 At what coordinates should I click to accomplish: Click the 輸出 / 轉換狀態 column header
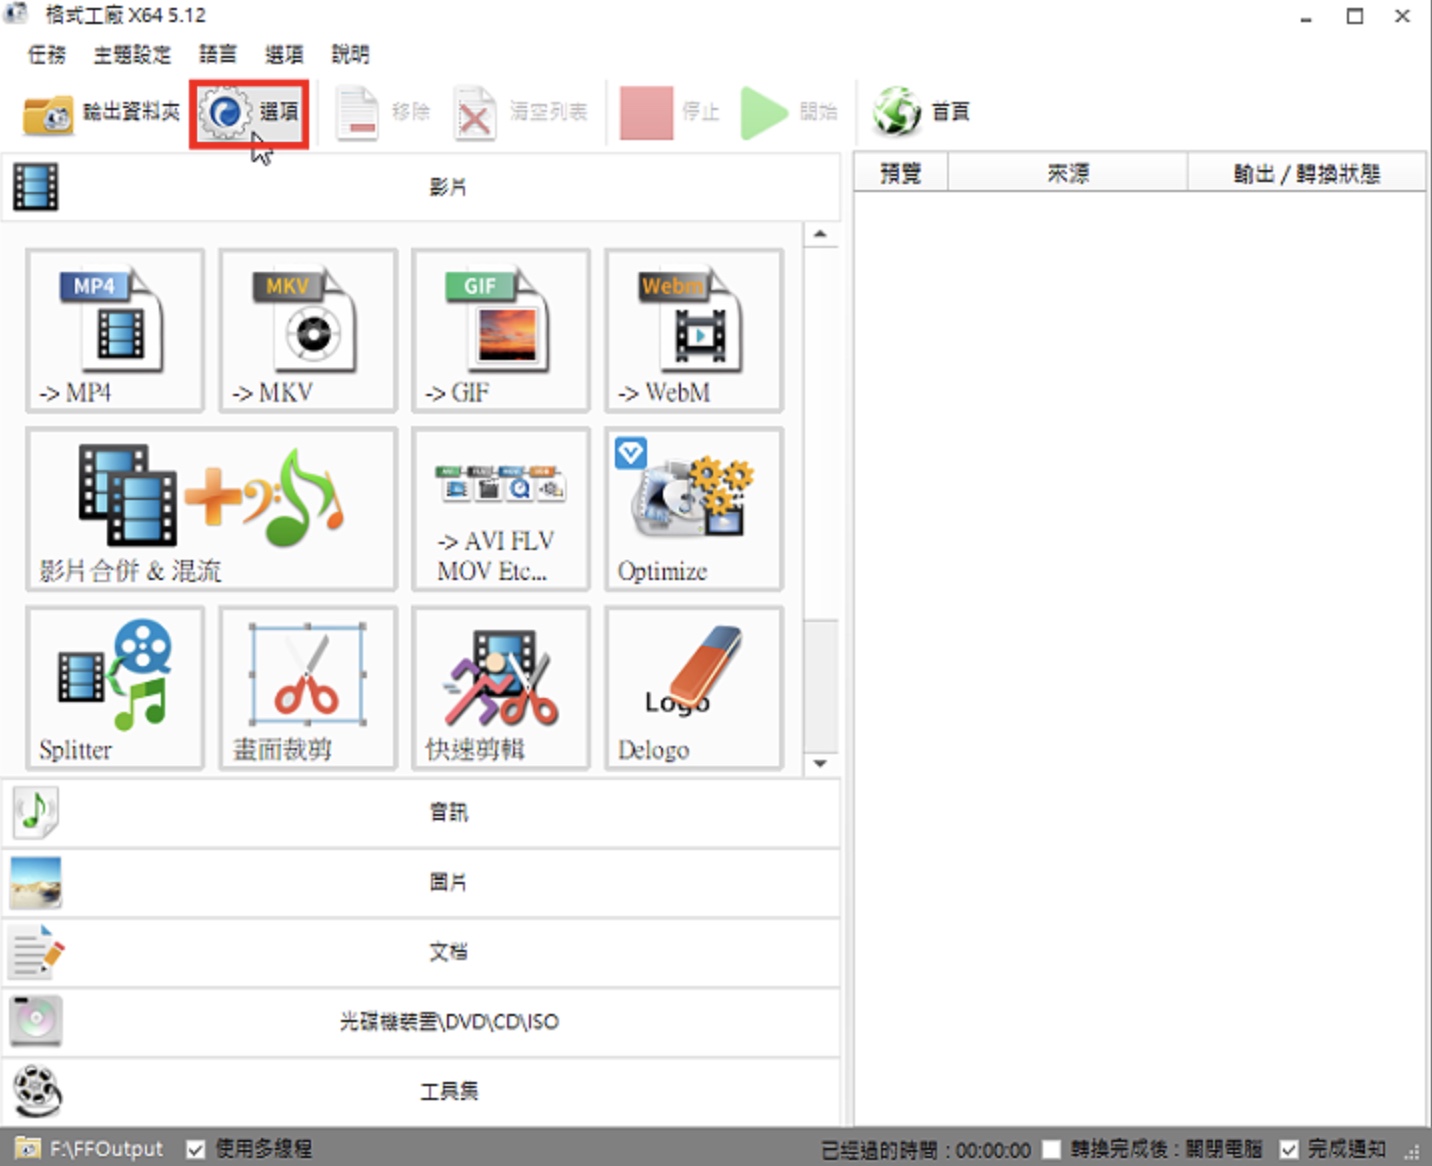click(x=1306, y=173)
